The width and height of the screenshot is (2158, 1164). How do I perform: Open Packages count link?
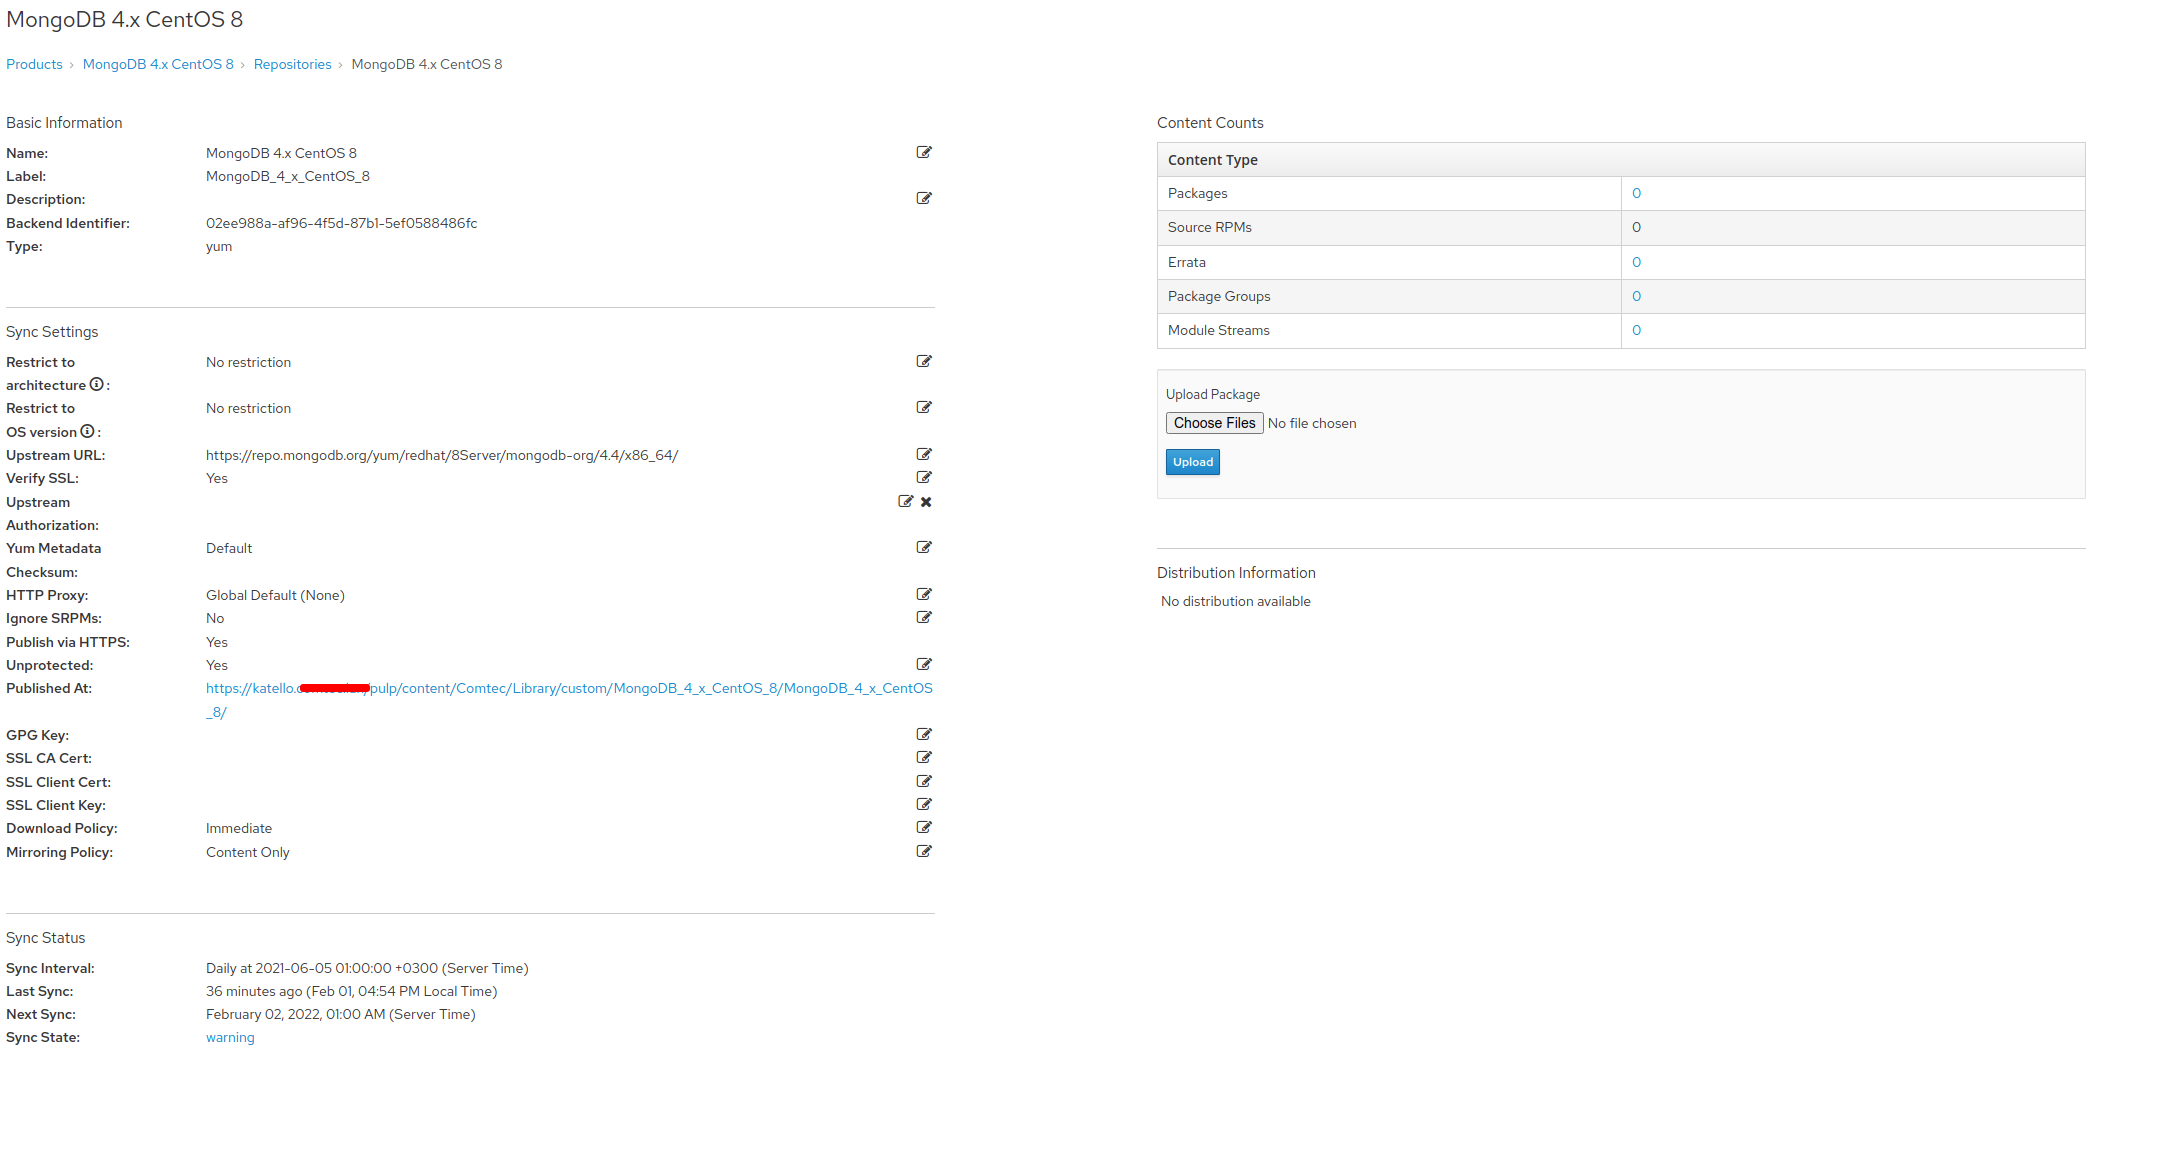coord(1636,193)
